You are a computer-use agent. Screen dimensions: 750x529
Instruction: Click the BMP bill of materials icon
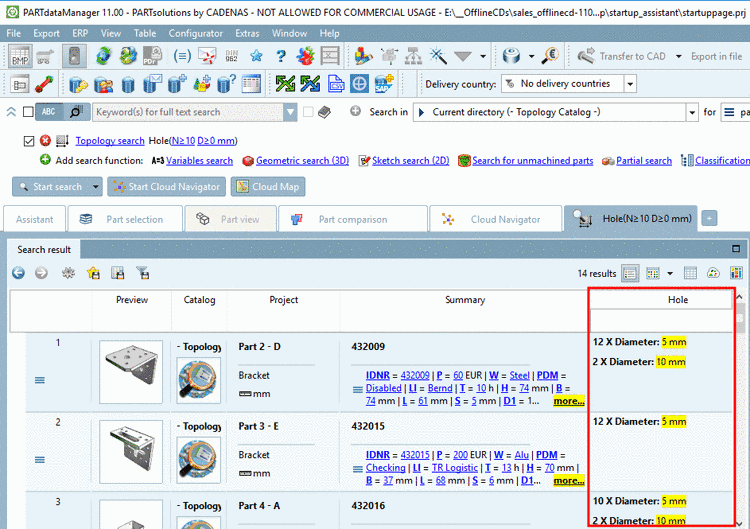(20, 56)
